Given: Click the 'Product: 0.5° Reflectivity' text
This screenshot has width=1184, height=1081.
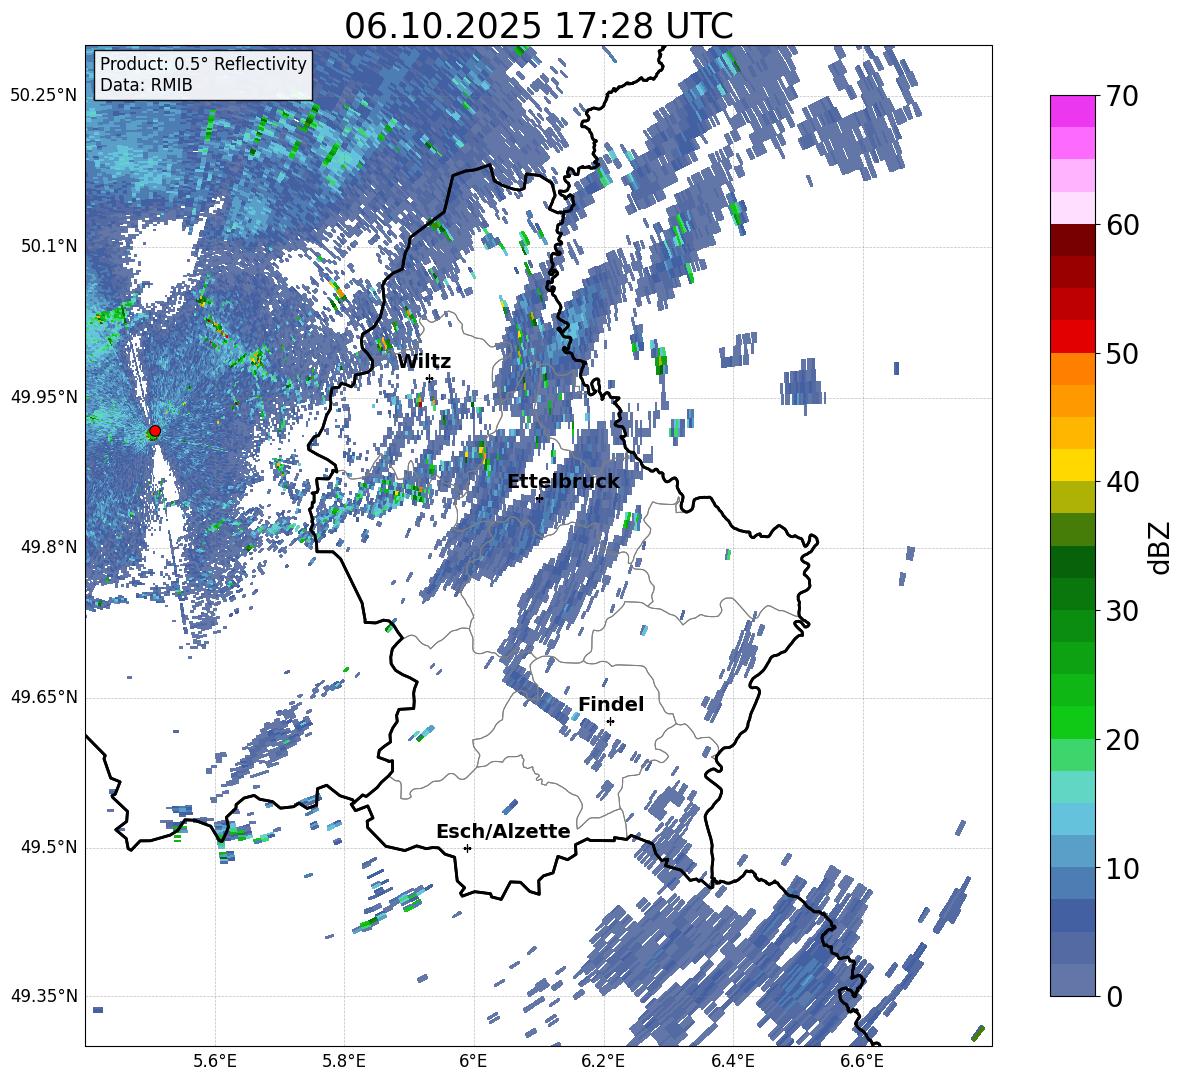Looking at the screenshot, I should point(203,63).
